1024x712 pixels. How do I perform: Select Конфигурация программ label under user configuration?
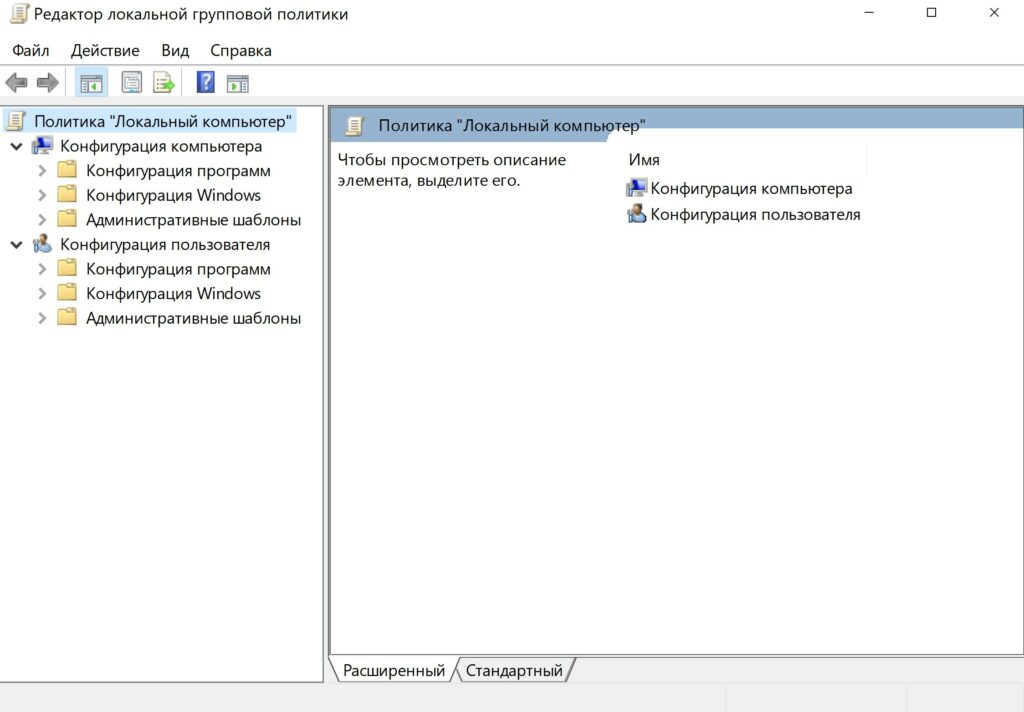tap(178, 268)
